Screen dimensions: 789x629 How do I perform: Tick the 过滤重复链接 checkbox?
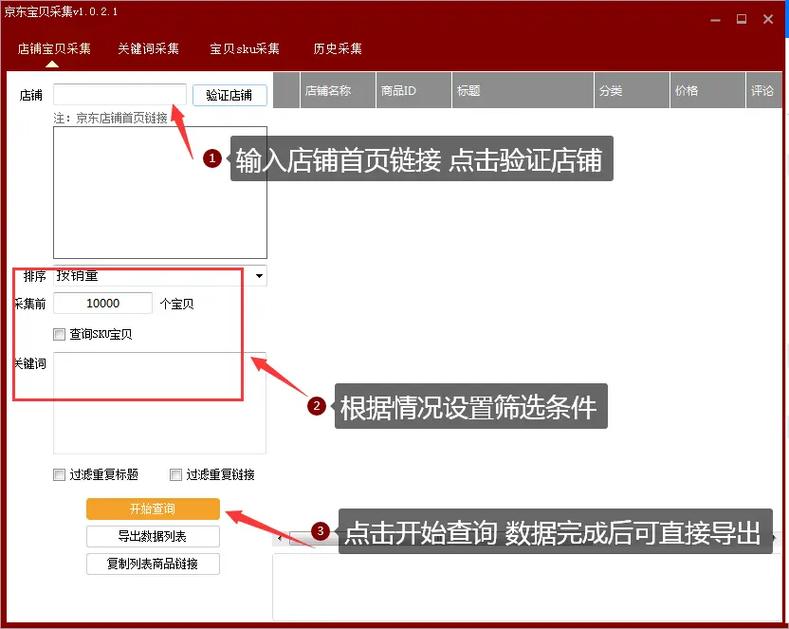click(x=176, y=475)
